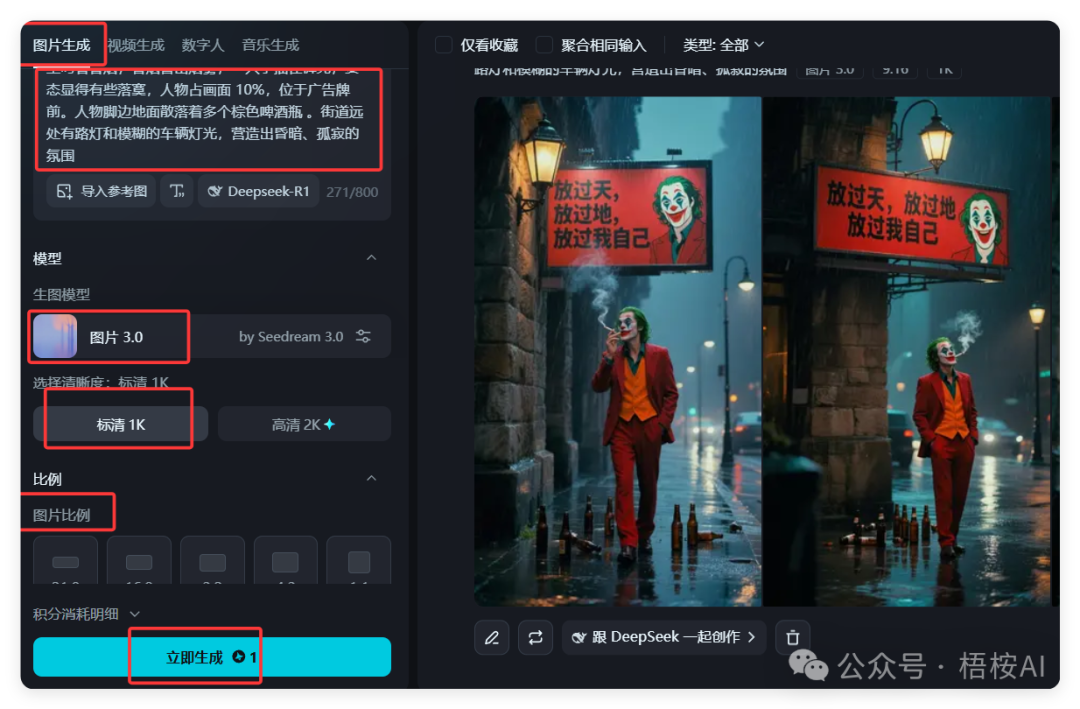Click 跟 DeepSeek 一起创作
This screenshot has height=709, width=1080.
(664, 637)
